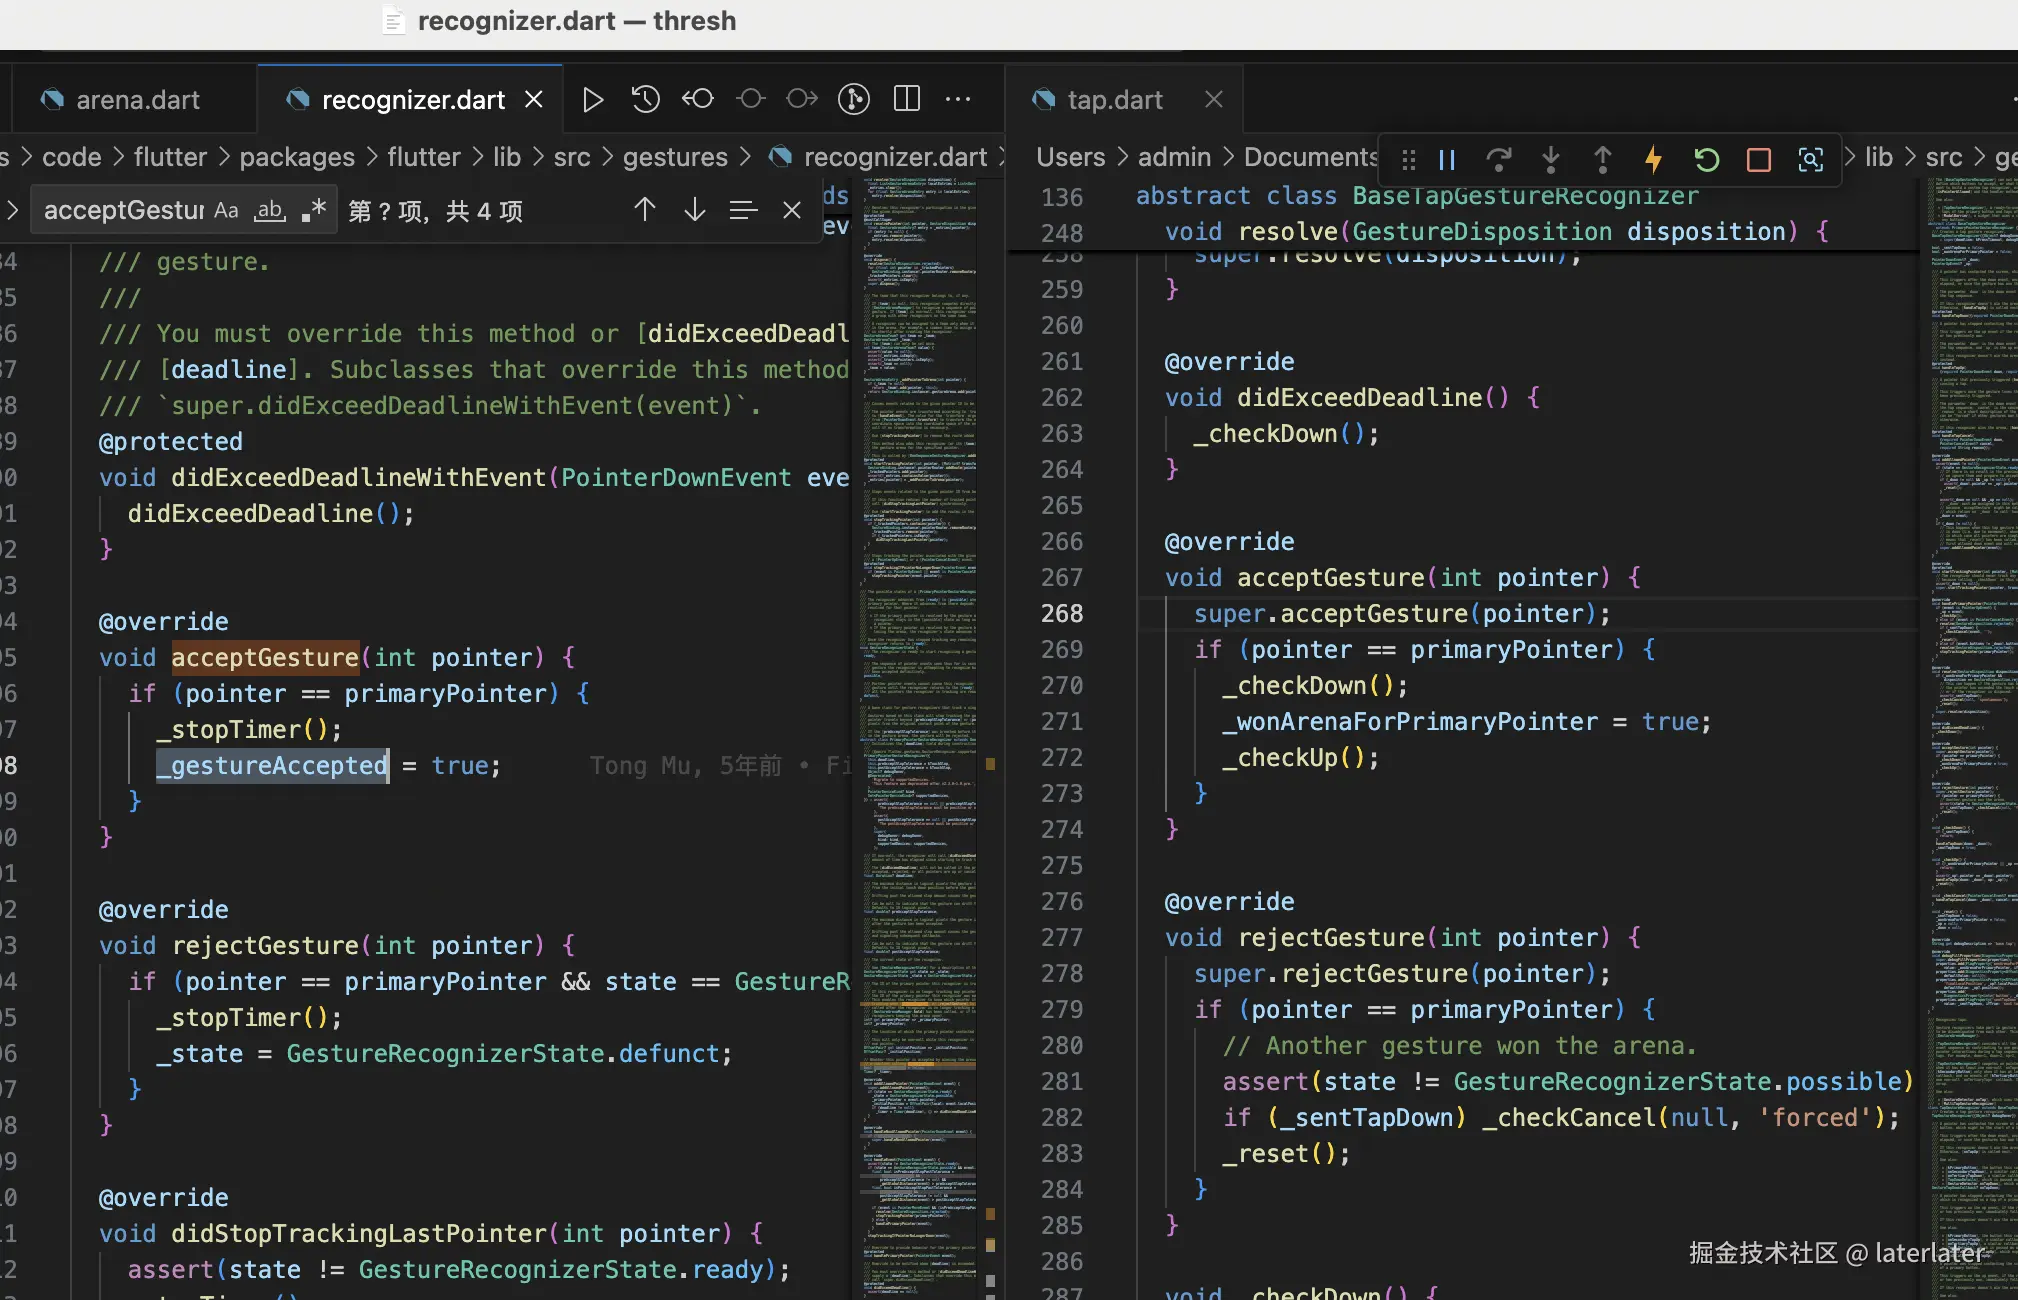Go to next search match arrow
Image resolution: width=2018 pixels, height=1300 pixels.
[694, 210]
